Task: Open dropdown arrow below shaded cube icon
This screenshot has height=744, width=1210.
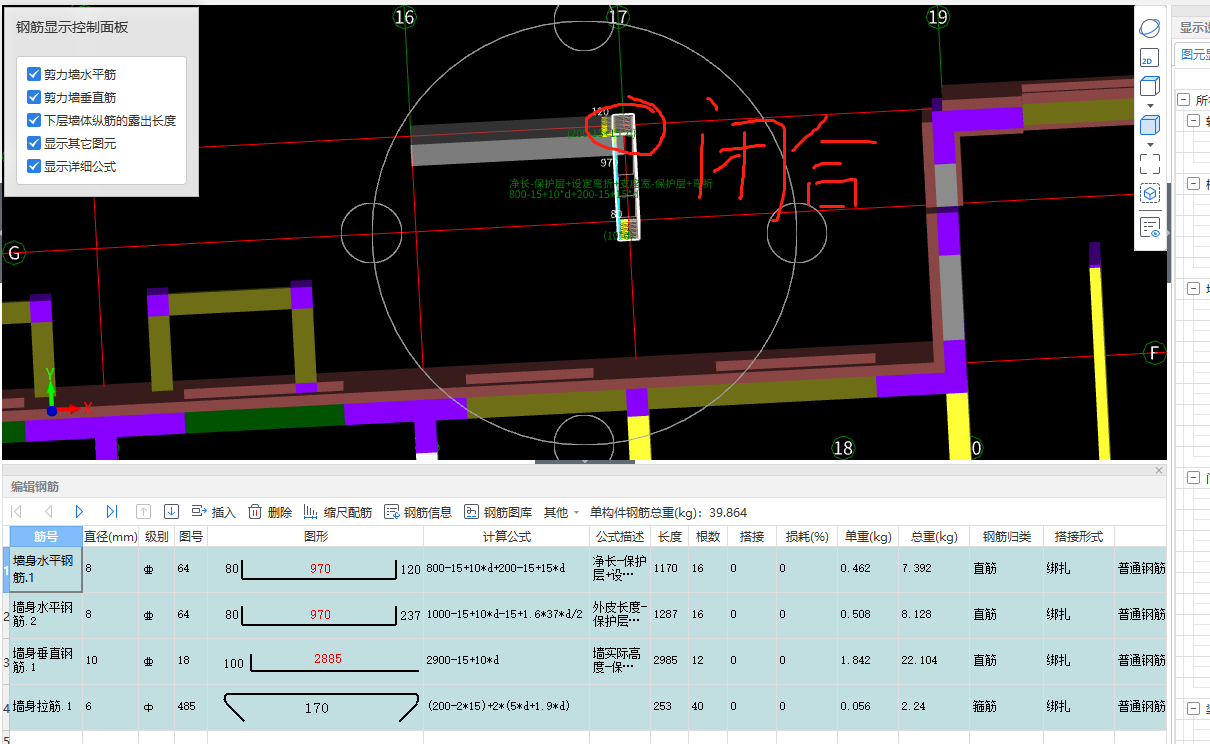Action: click(x=1150, y=145)
